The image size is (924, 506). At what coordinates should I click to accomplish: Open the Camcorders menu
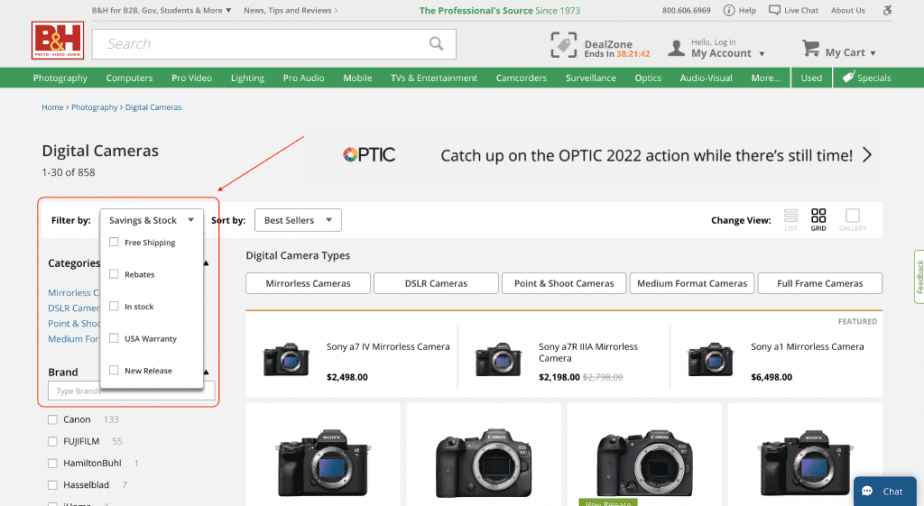point(521,78)
